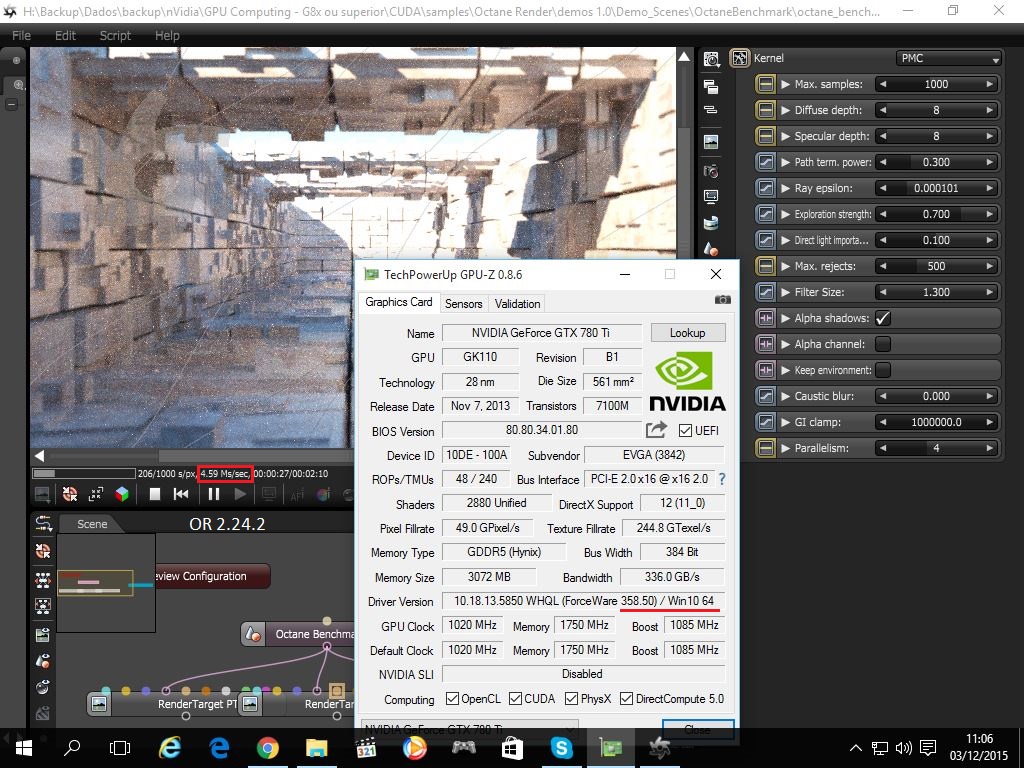Image resolution: width=1024 pixels, height=768 pixels.
Task: Open the File menu
Action: pos(21,35)
